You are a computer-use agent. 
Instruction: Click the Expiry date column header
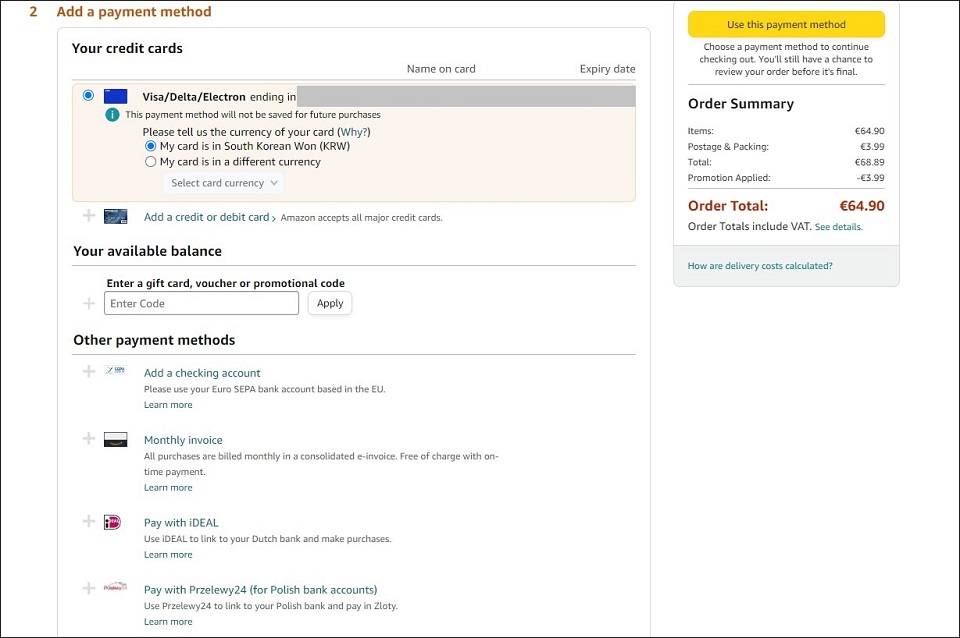click(x=607, y=69)
